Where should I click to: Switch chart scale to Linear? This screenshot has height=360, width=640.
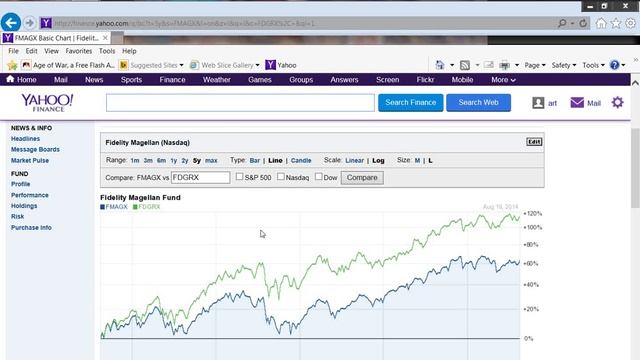354,160
